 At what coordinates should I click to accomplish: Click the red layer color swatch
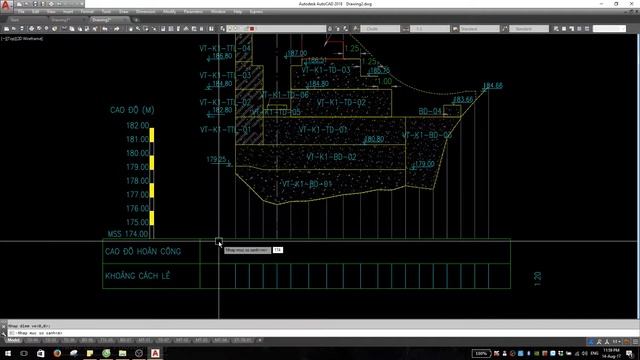pyautogui.click(x=252, y=29)
